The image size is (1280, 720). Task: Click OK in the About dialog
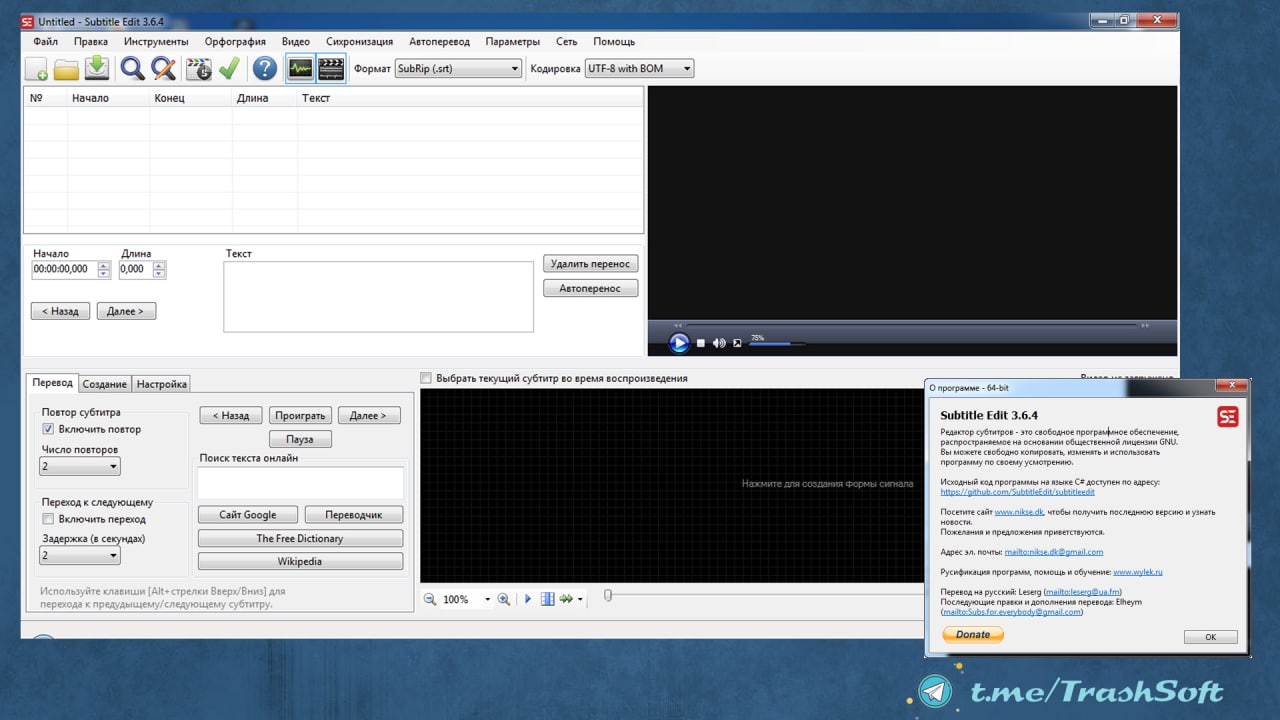1211,637
